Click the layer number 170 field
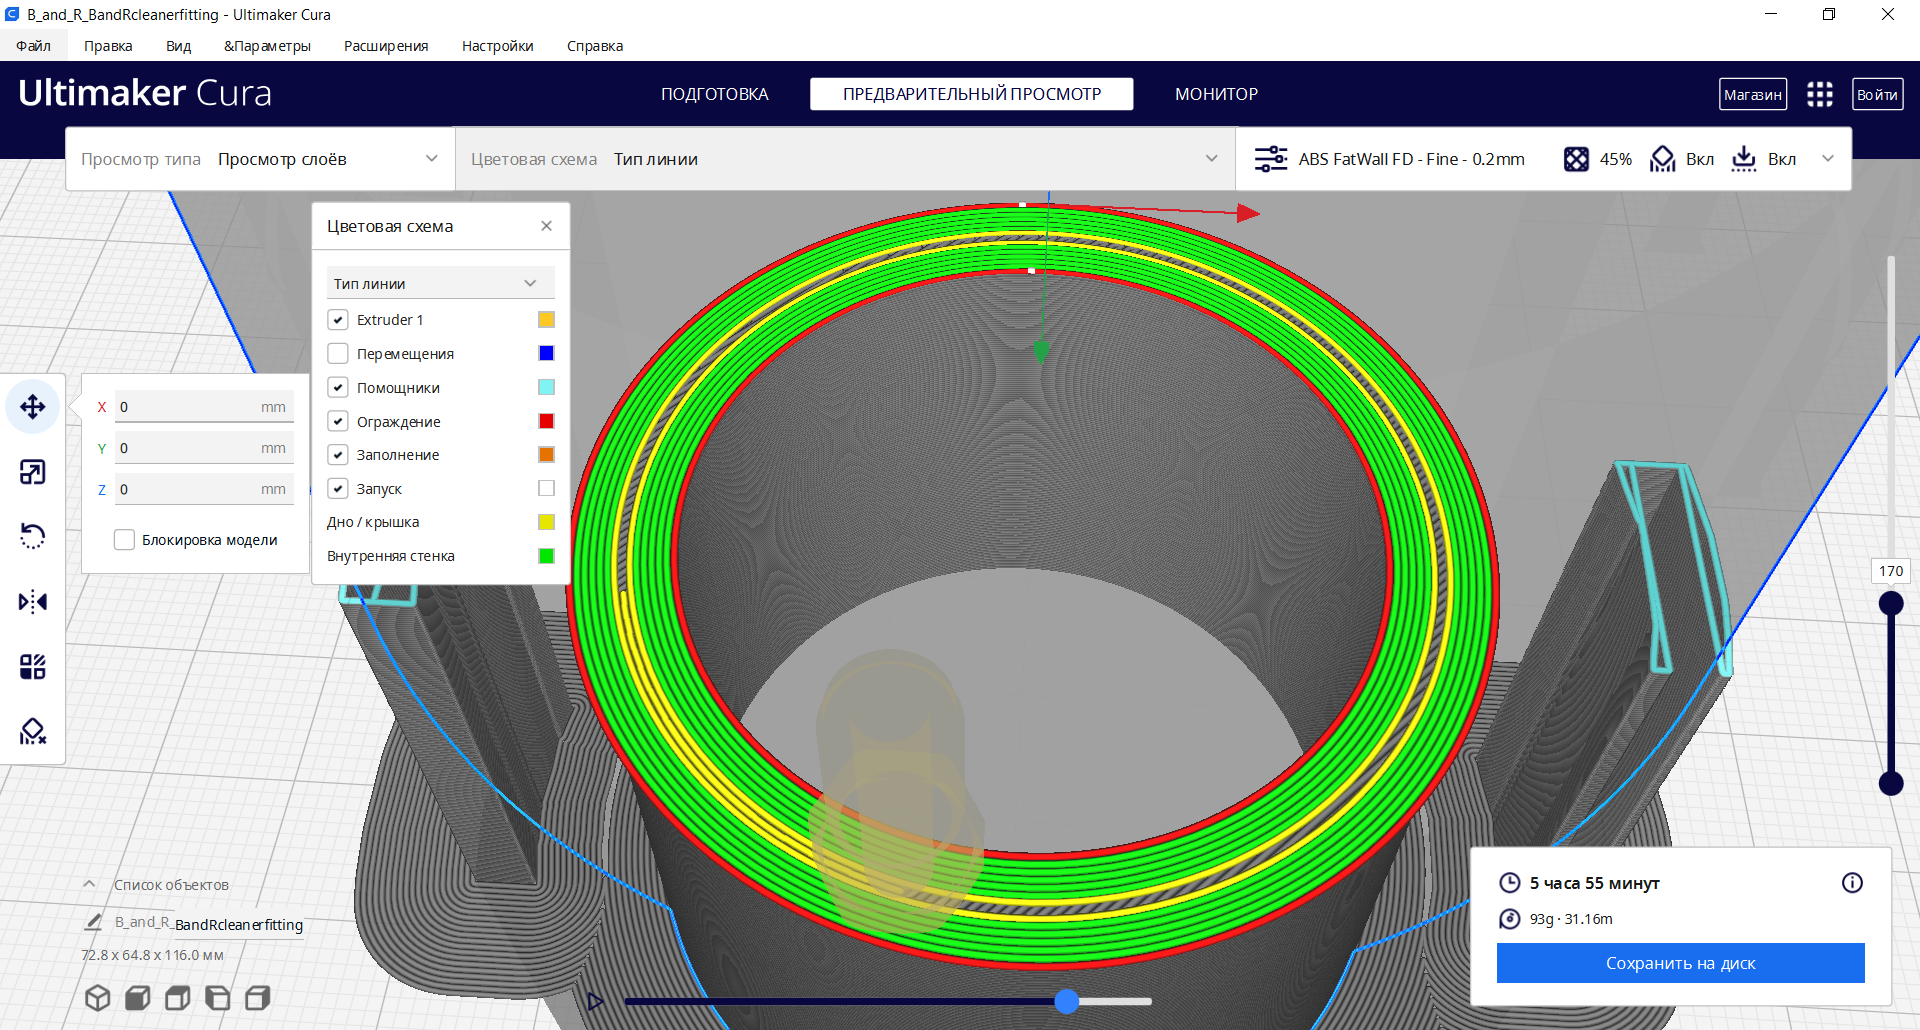Image resolution: width=1920 pixels, height=1030 pixels. click(1890, 571)
